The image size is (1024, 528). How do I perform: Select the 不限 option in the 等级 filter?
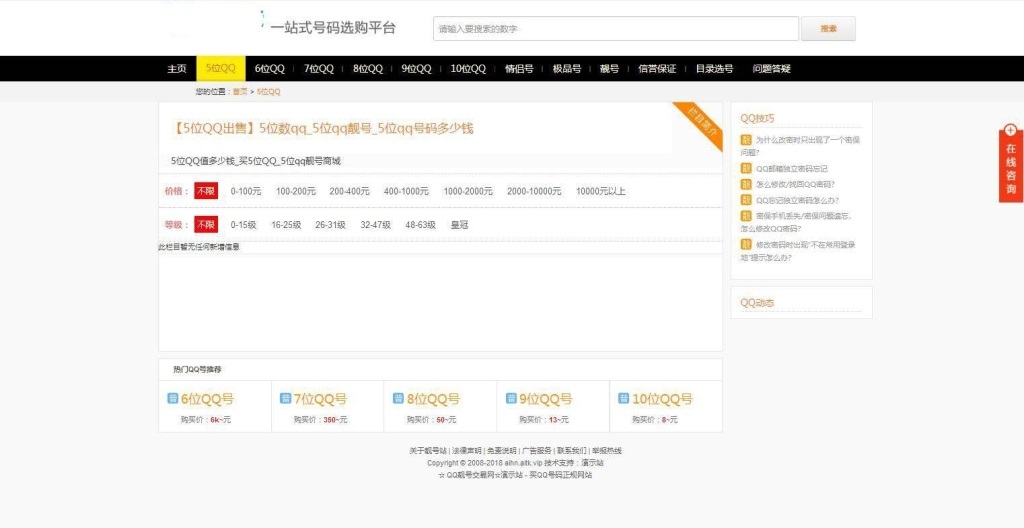point(205,225)
